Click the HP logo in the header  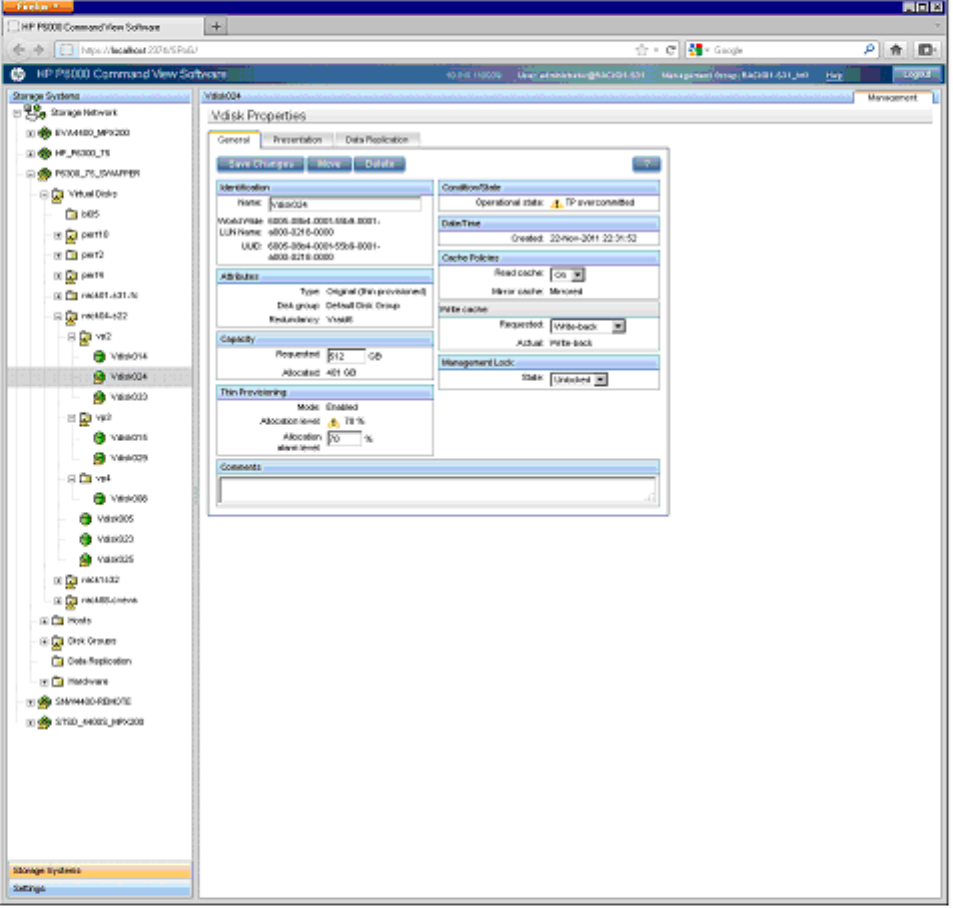point(18,74)
